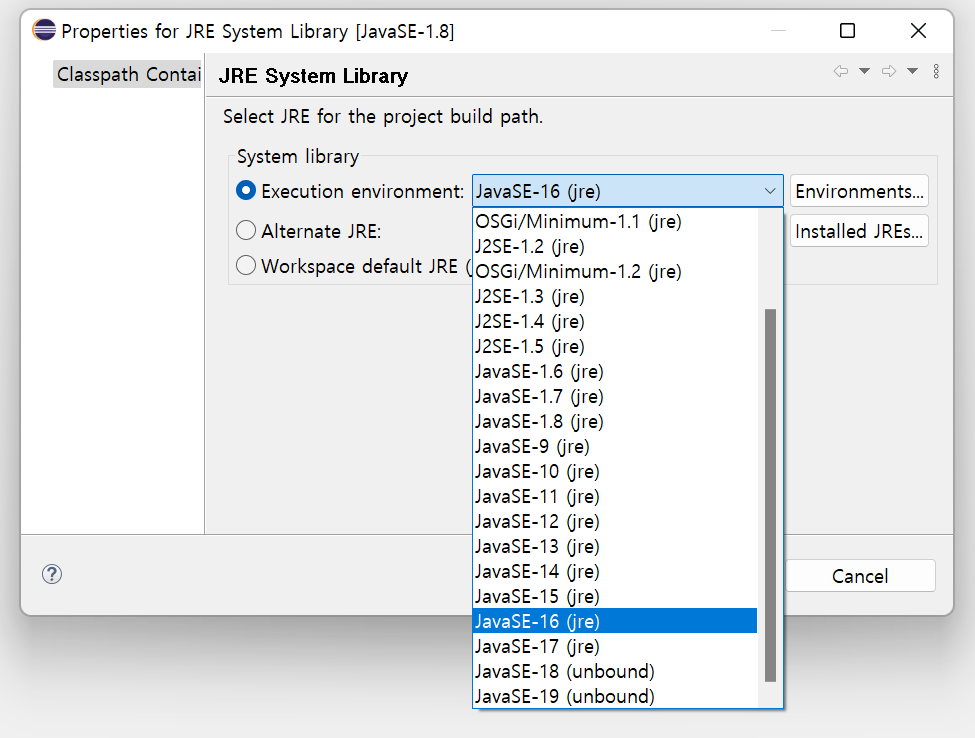Select JavaSE-19 (unbound) in dropdown
Viewport: 975px width, 738px height.
pyautogui.click(x=615, y=696)
